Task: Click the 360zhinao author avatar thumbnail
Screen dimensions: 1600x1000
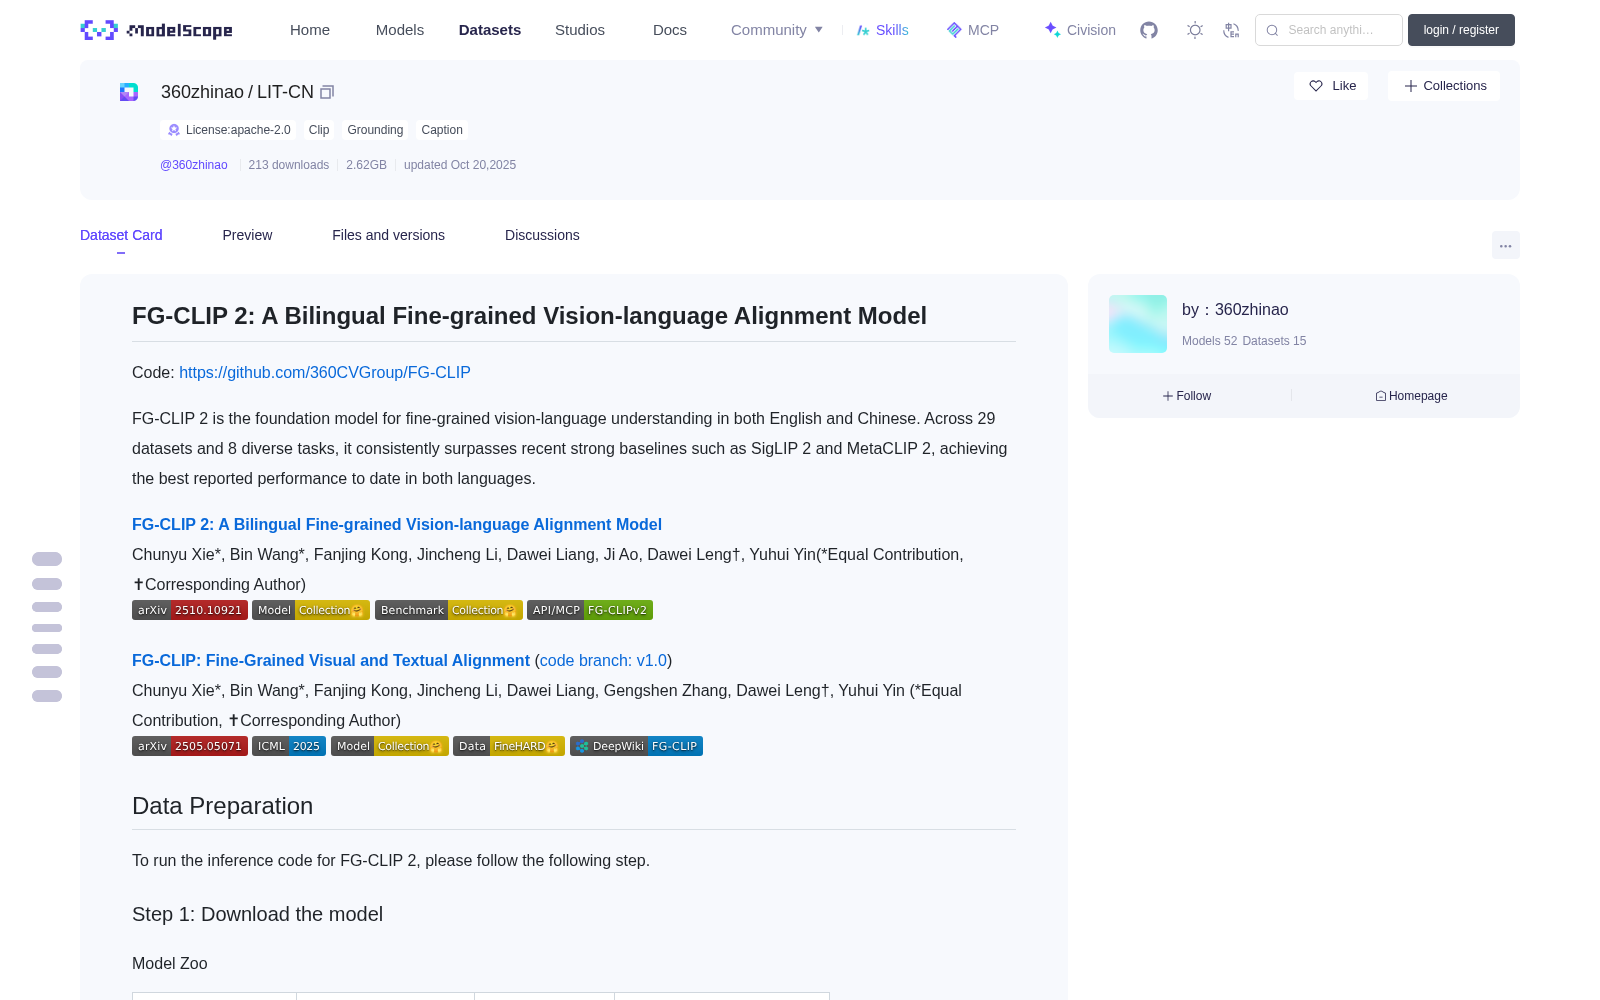Action: click(x=1138, y=324)
